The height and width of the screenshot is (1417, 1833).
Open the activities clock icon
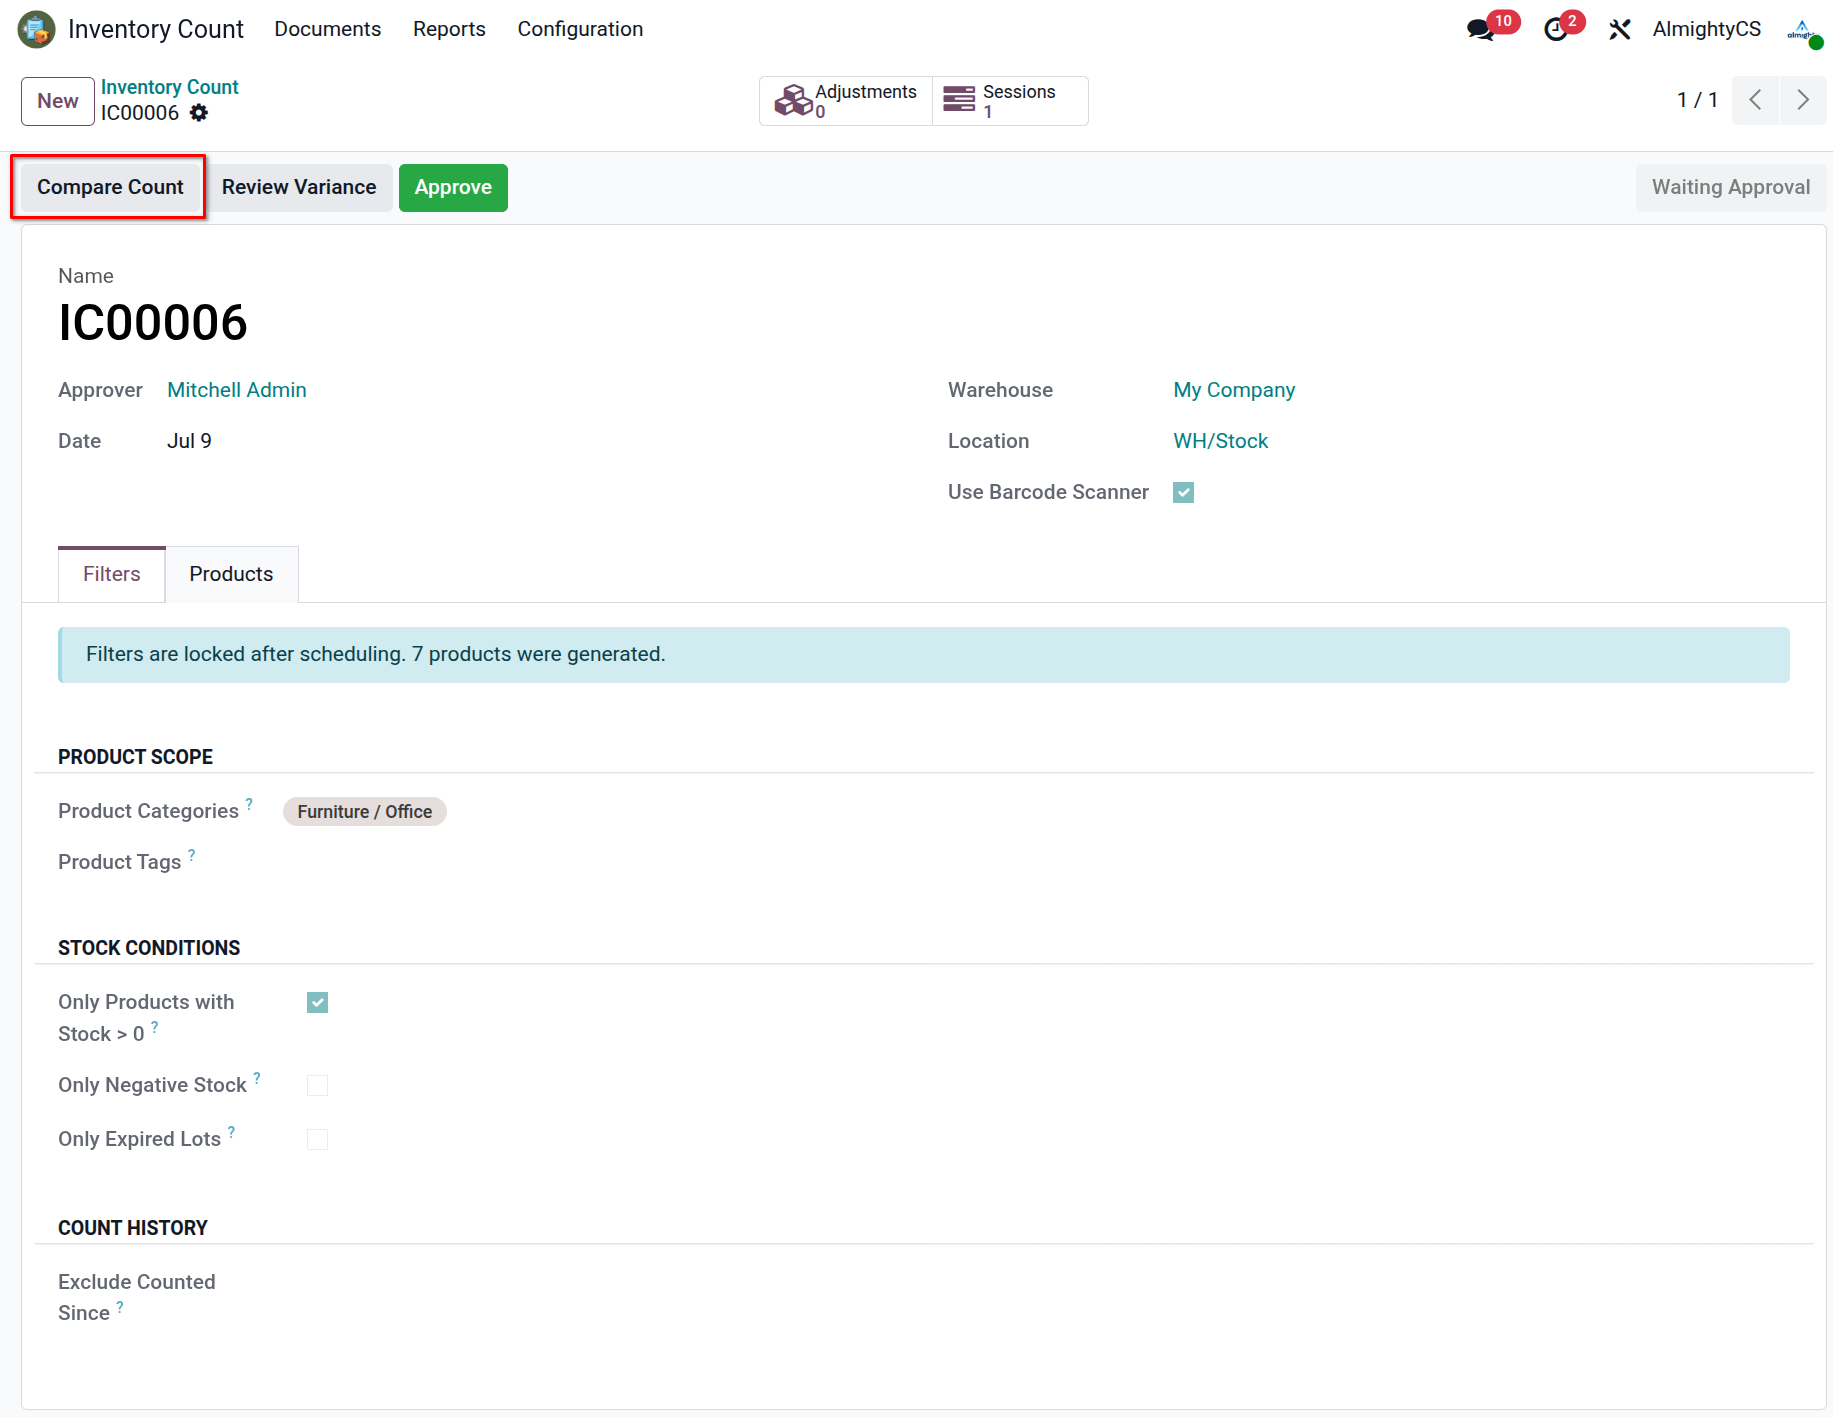click(x=1556, y=30)
